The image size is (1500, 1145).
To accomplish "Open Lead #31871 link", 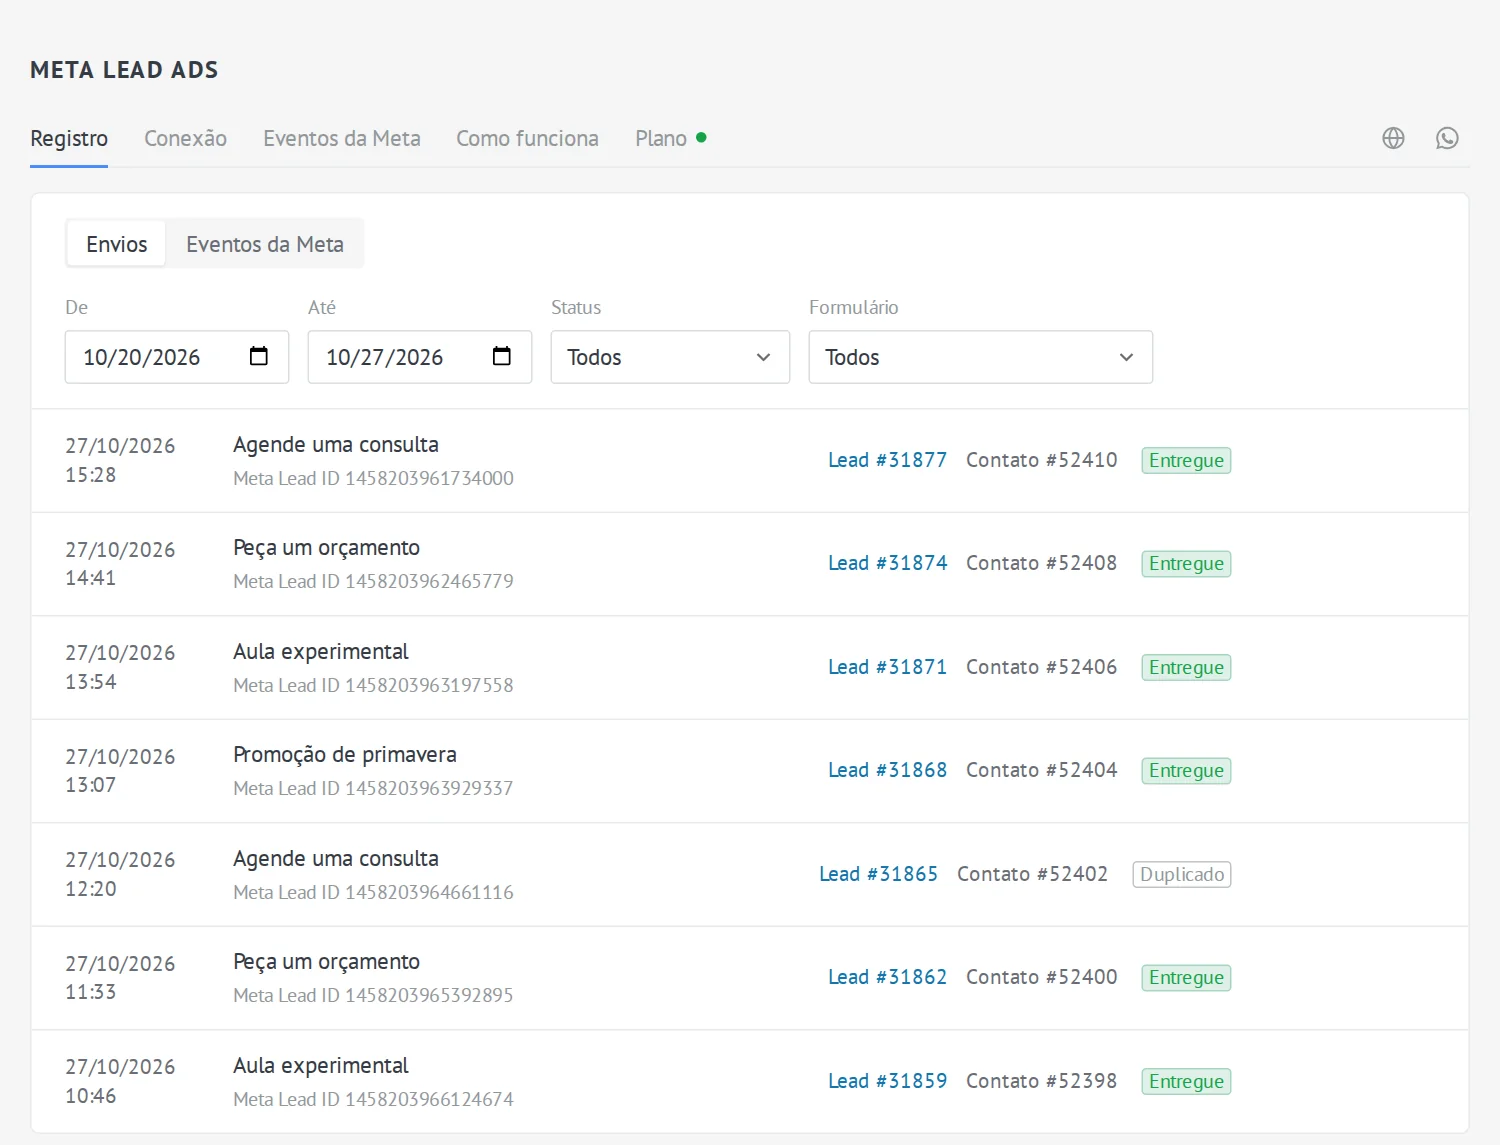I will pos(887,667).
